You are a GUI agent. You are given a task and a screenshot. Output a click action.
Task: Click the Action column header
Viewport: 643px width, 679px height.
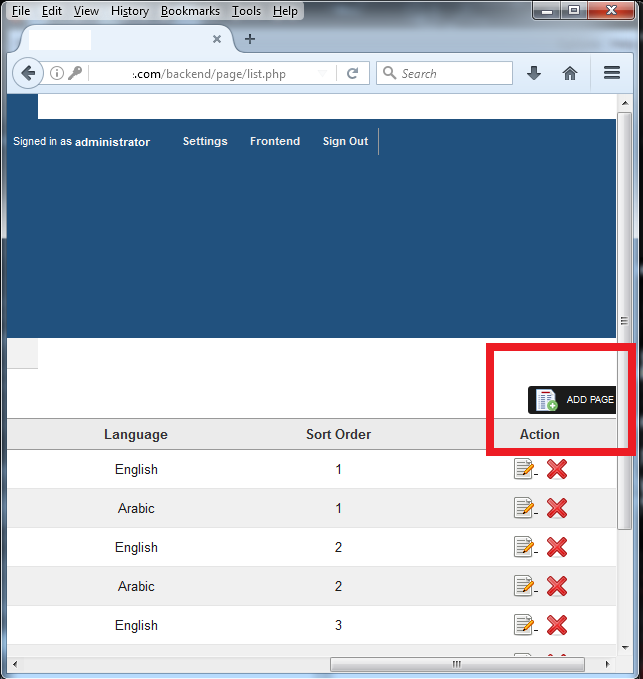(540, 434)
